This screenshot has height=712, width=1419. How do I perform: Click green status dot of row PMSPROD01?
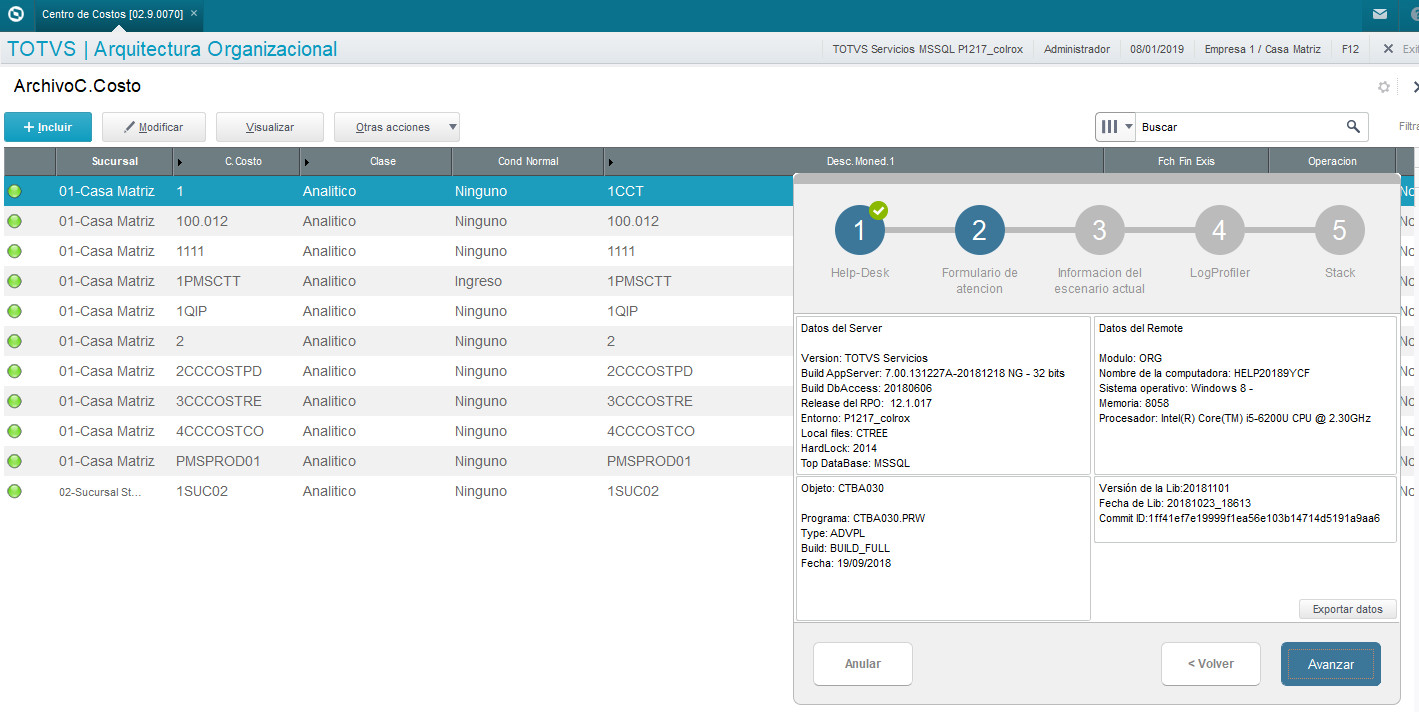pyautogui.click(x=14, y=461)
